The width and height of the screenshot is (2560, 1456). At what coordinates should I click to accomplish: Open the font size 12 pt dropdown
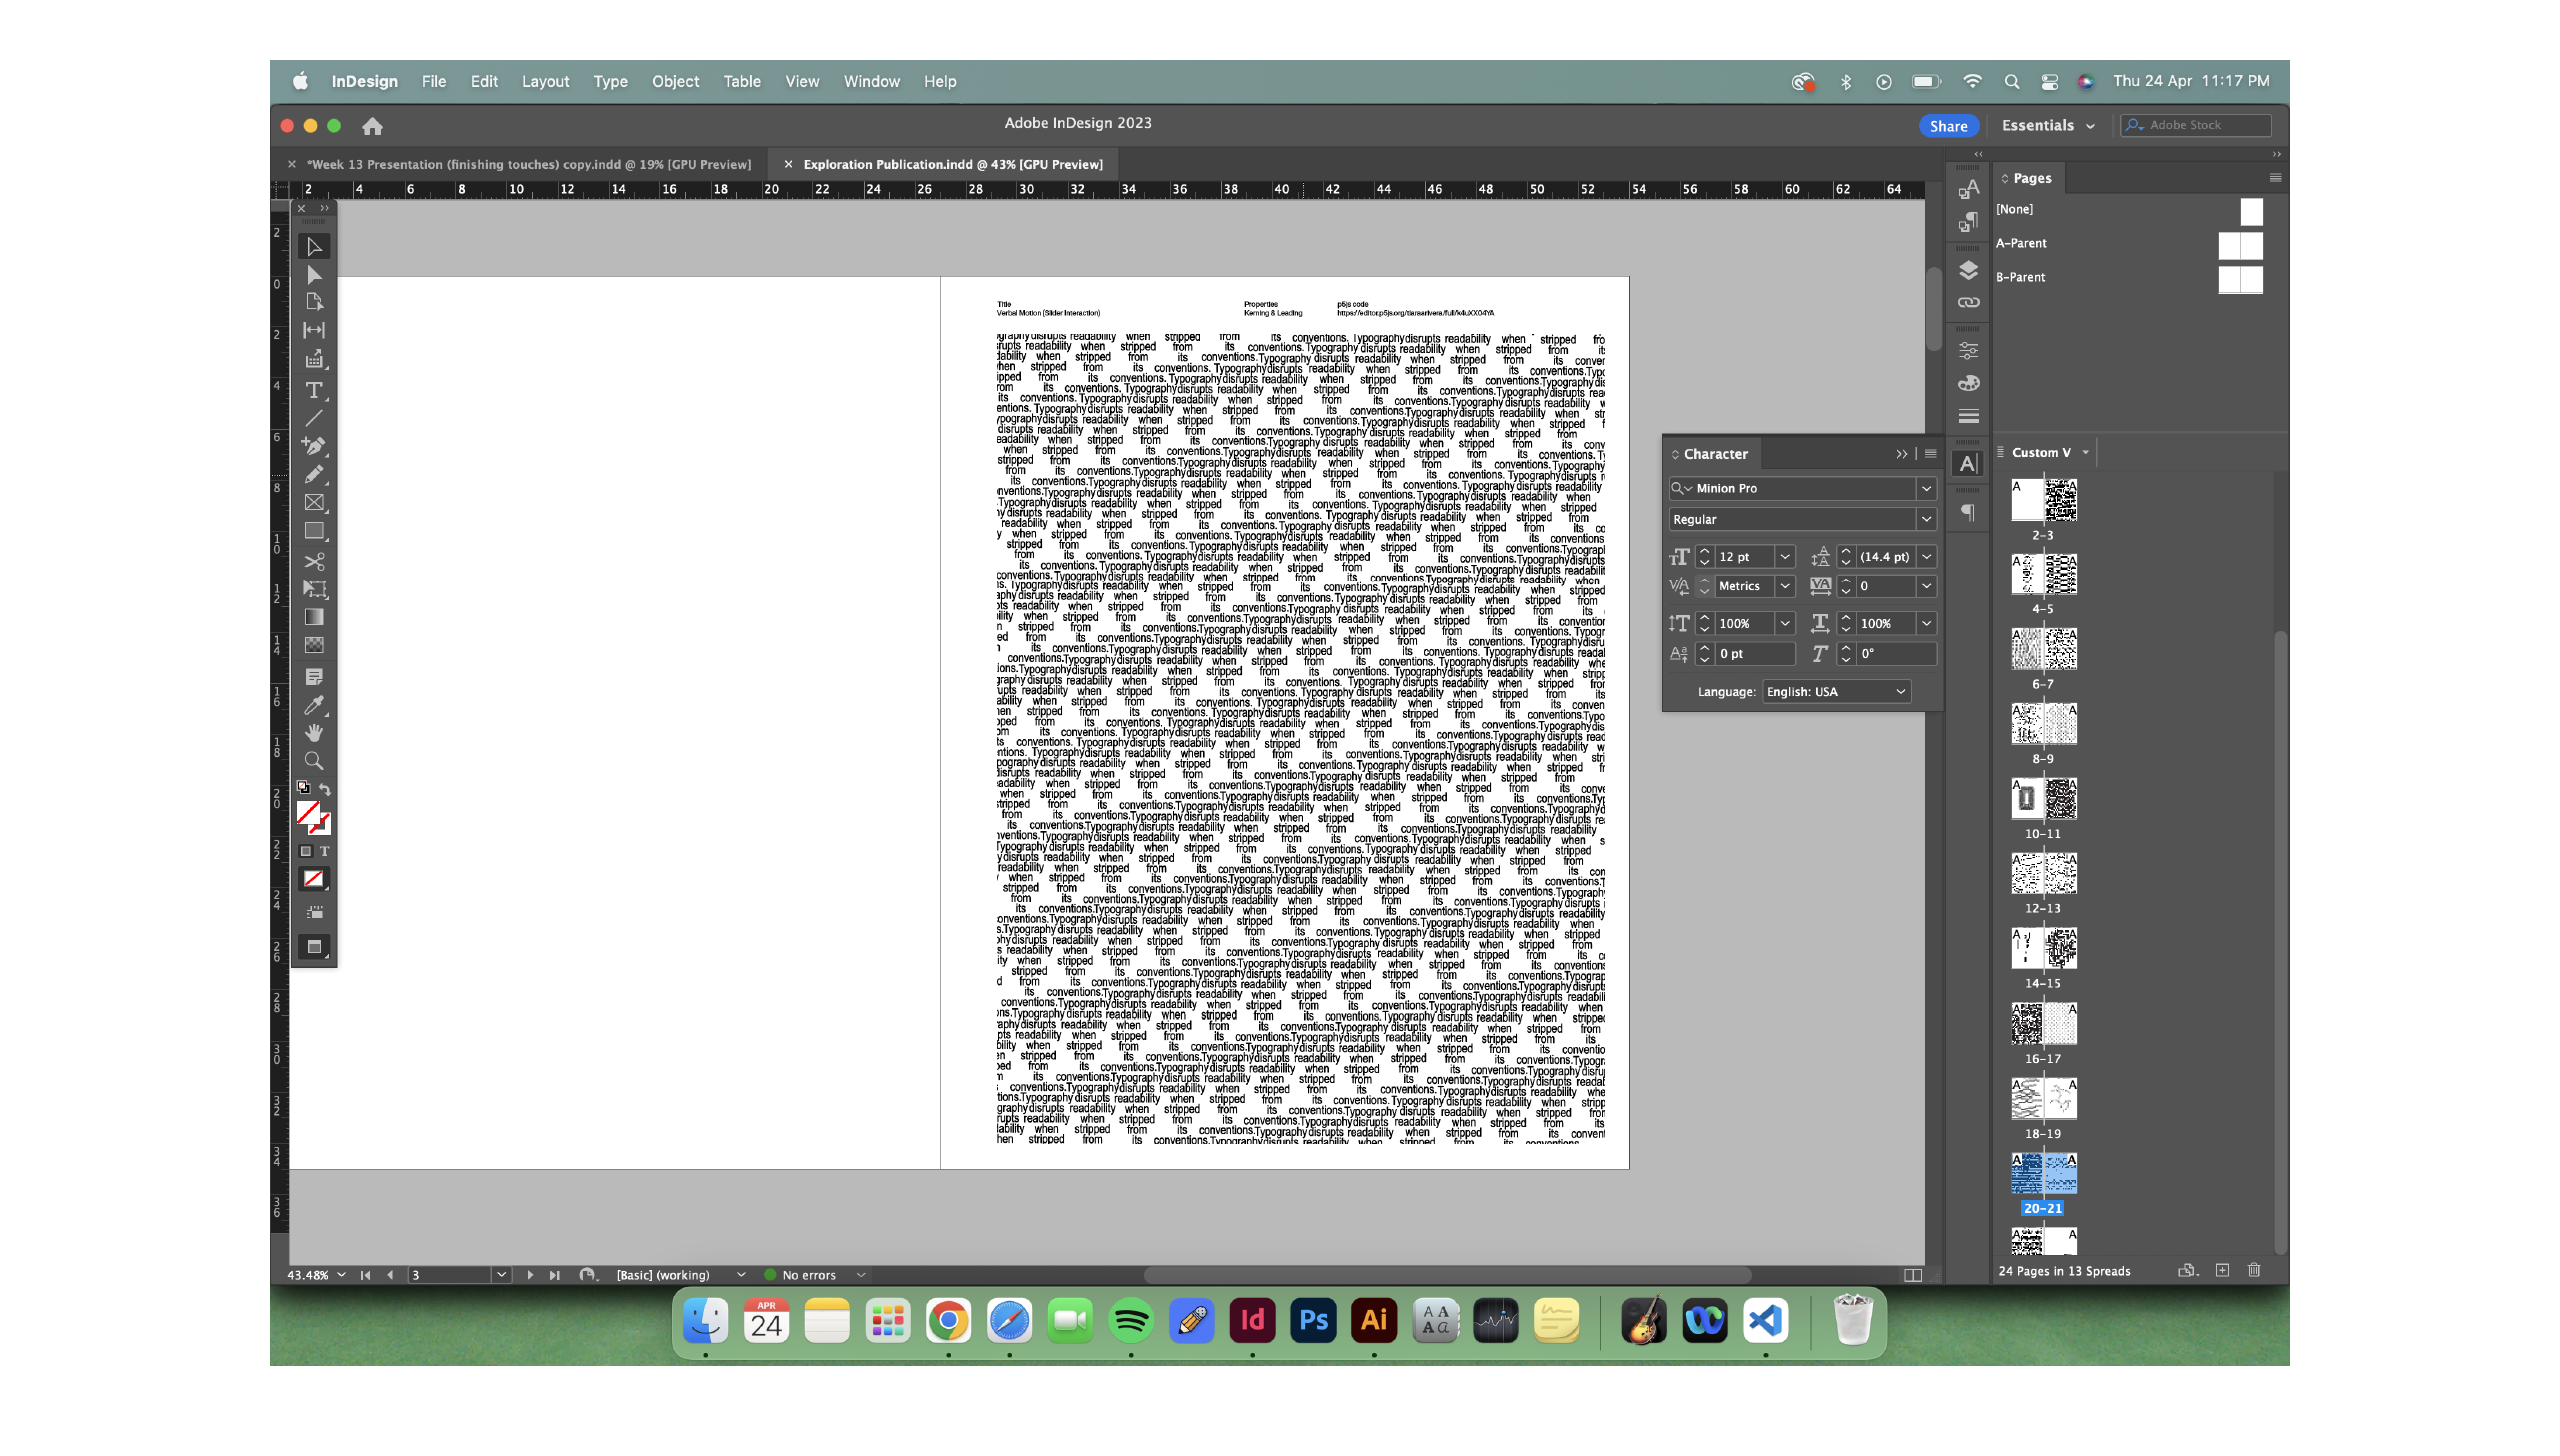pos(1785,557)
